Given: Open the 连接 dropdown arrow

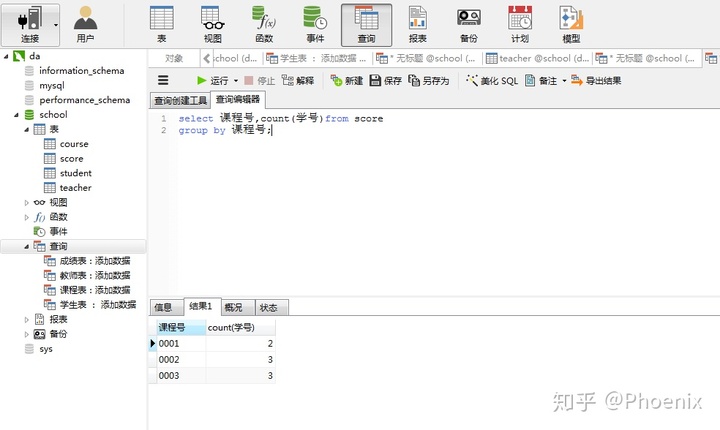Looking at the screenshot, I should tap(56, 25).
